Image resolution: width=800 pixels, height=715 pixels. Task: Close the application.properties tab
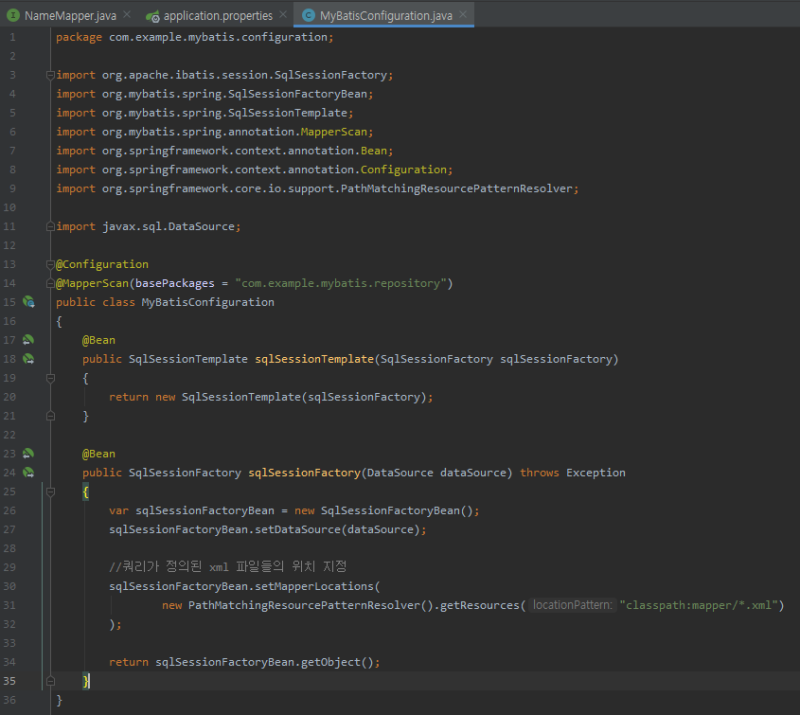click(281, 15)
